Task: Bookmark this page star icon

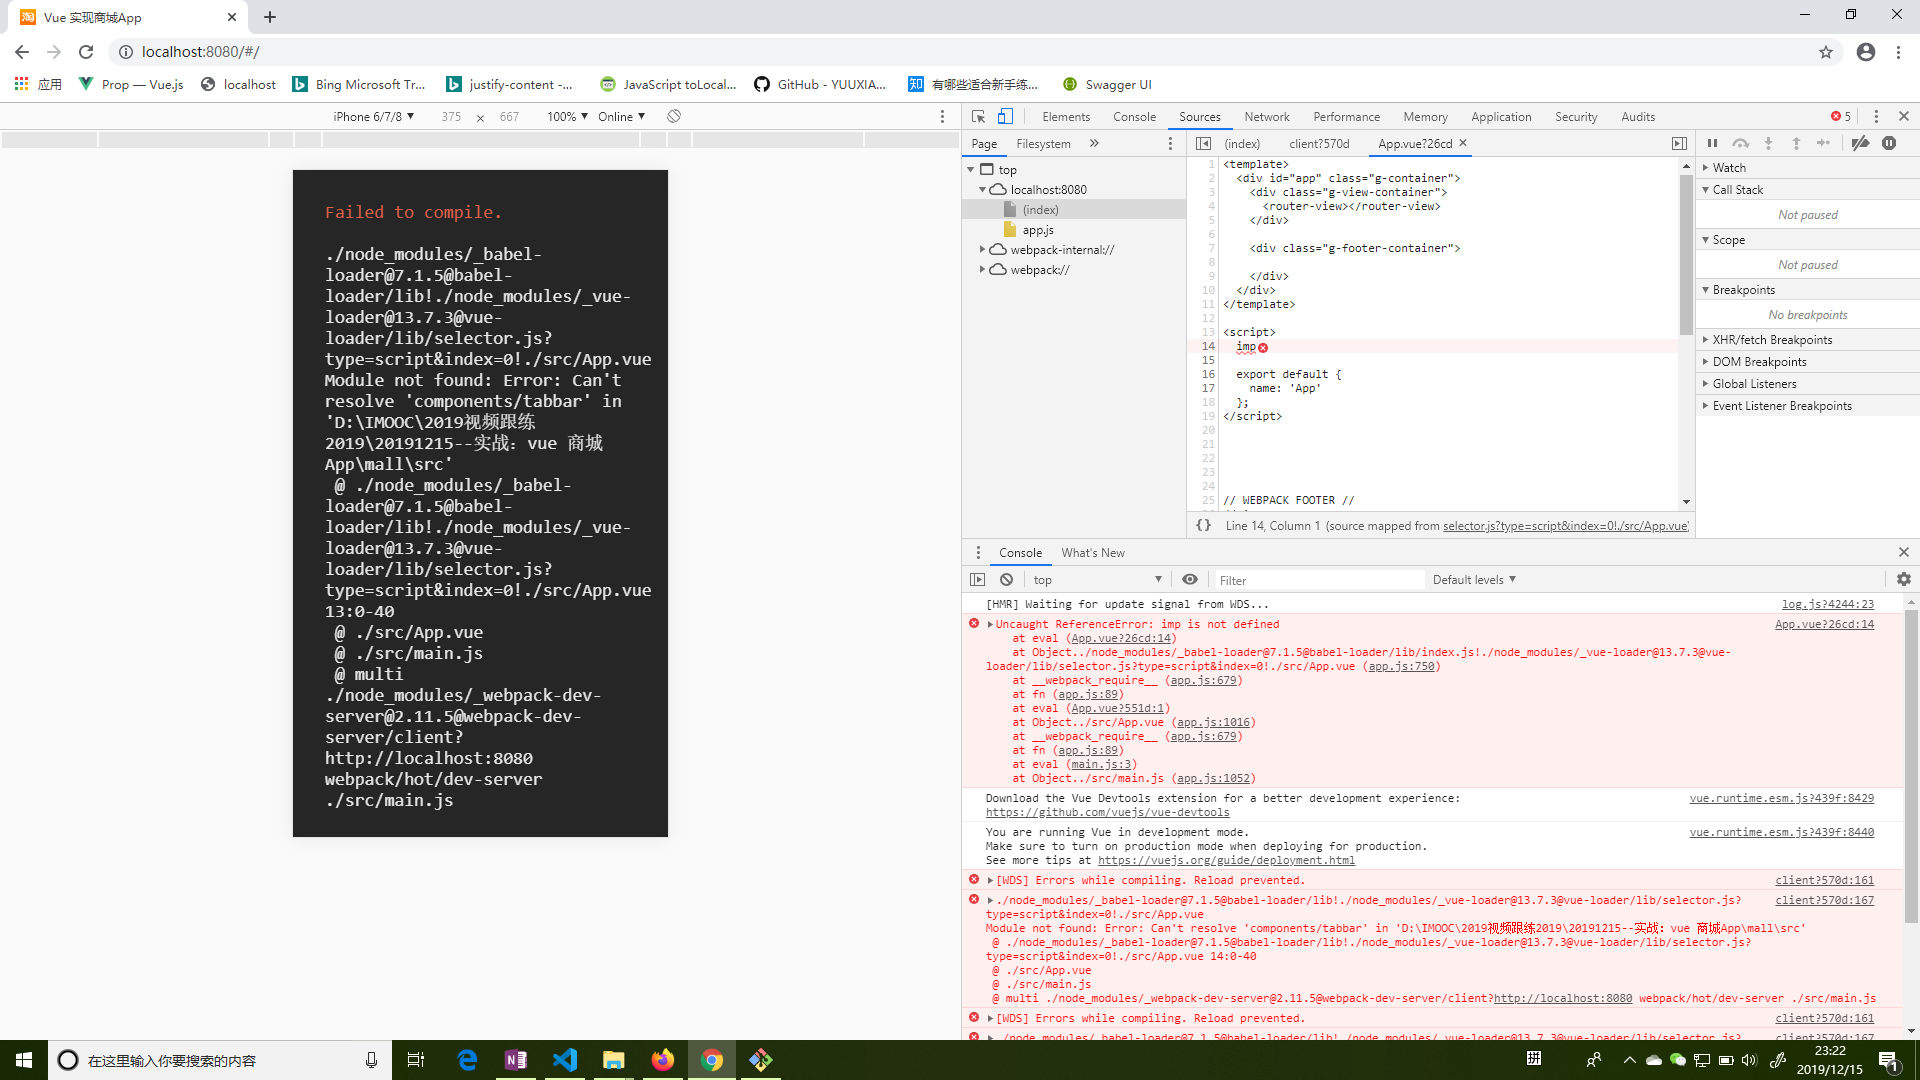Action: tap(1826, 52)
